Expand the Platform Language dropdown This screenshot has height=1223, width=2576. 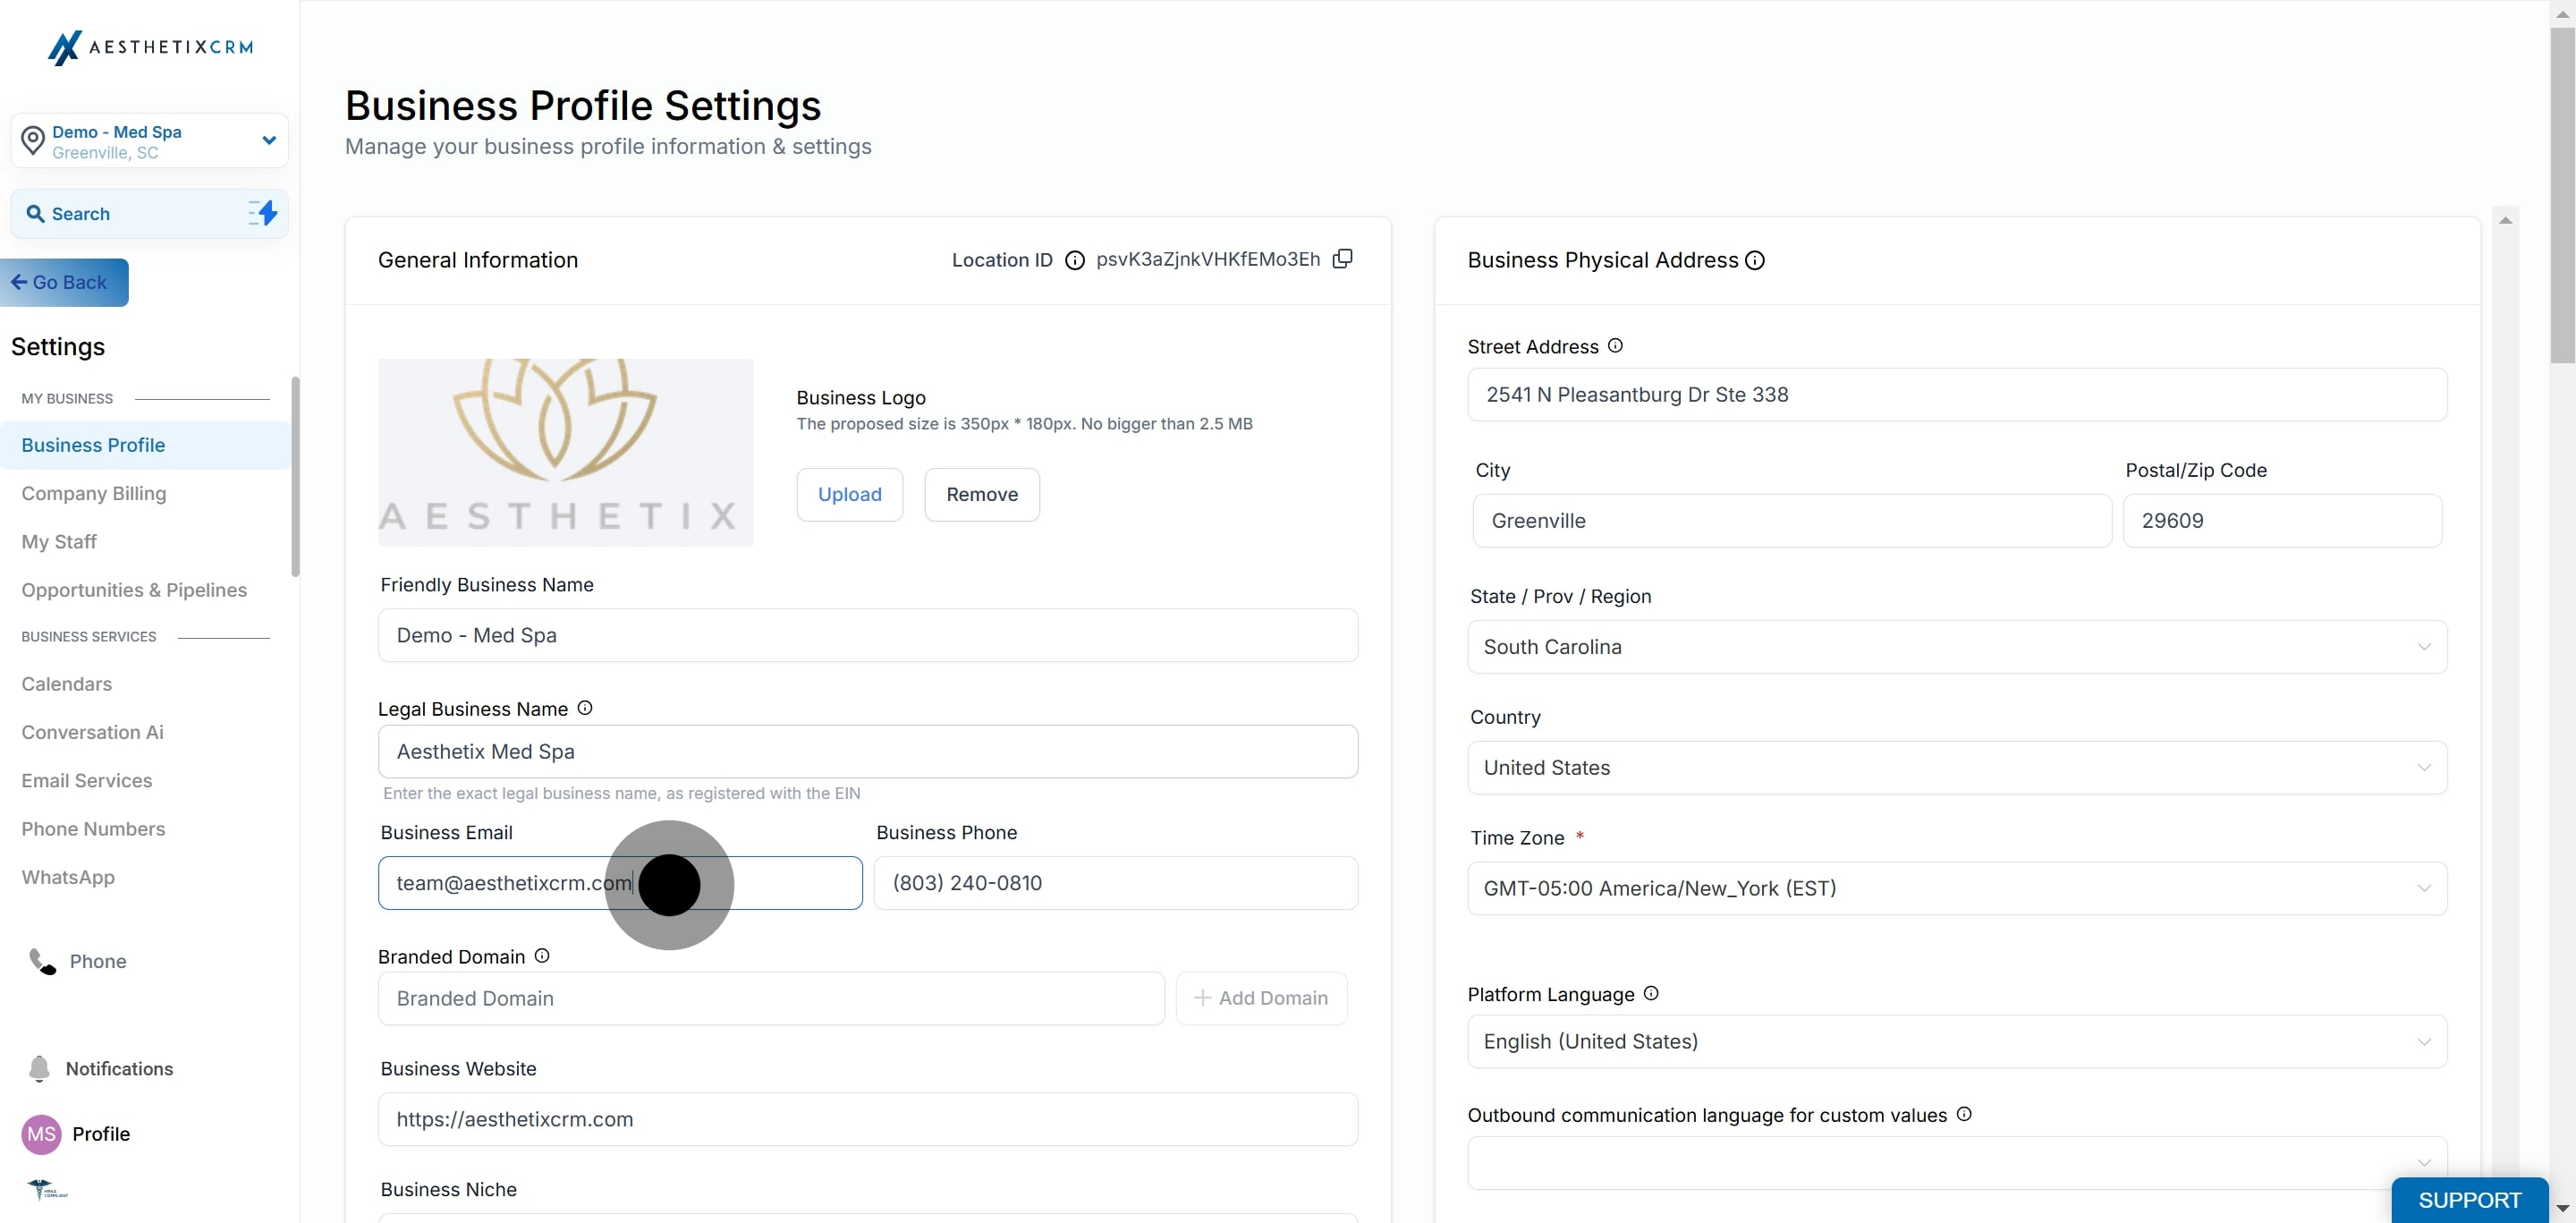1956,1041
